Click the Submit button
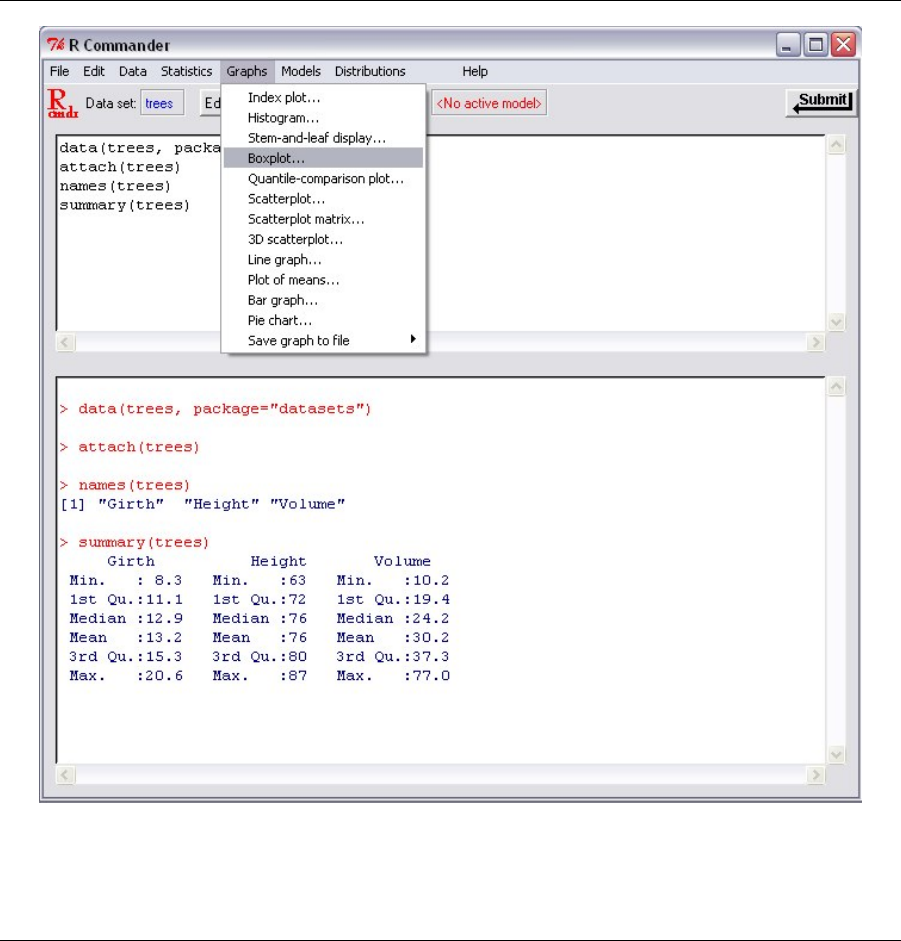The image size is (901, 941). [821, 102]
